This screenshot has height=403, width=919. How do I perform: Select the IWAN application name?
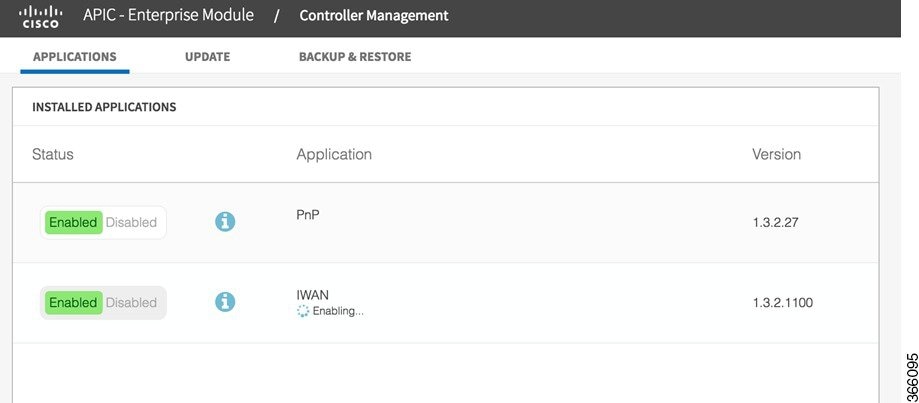(312, 295)
